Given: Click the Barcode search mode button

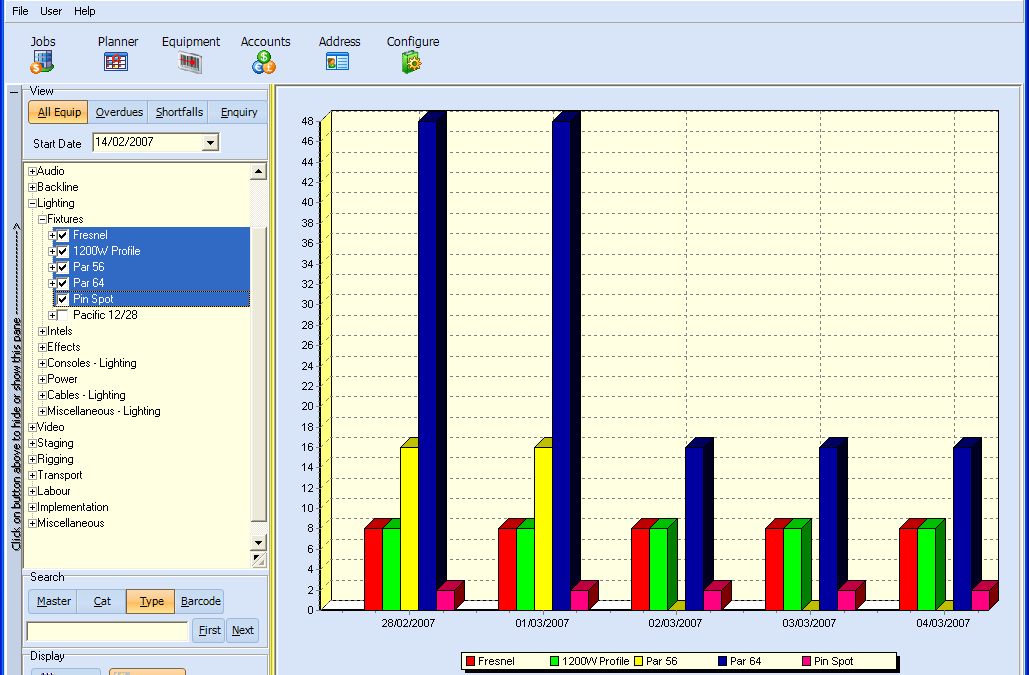Looking at the screenshot, I should (x=200, y=601).
